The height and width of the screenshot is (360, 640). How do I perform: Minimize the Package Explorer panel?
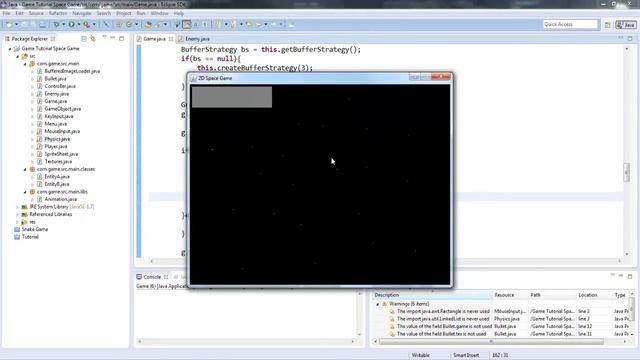(x=113, y=38)
